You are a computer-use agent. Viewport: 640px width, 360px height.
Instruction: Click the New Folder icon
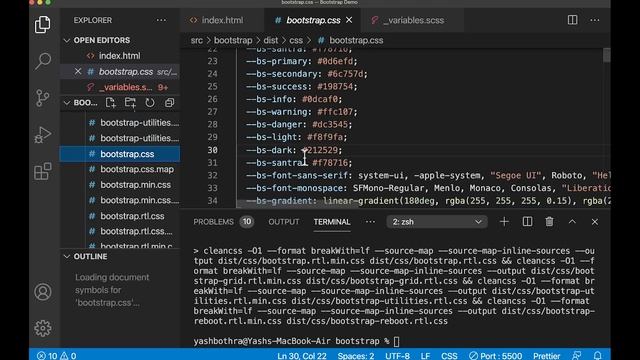coord(130,103)
